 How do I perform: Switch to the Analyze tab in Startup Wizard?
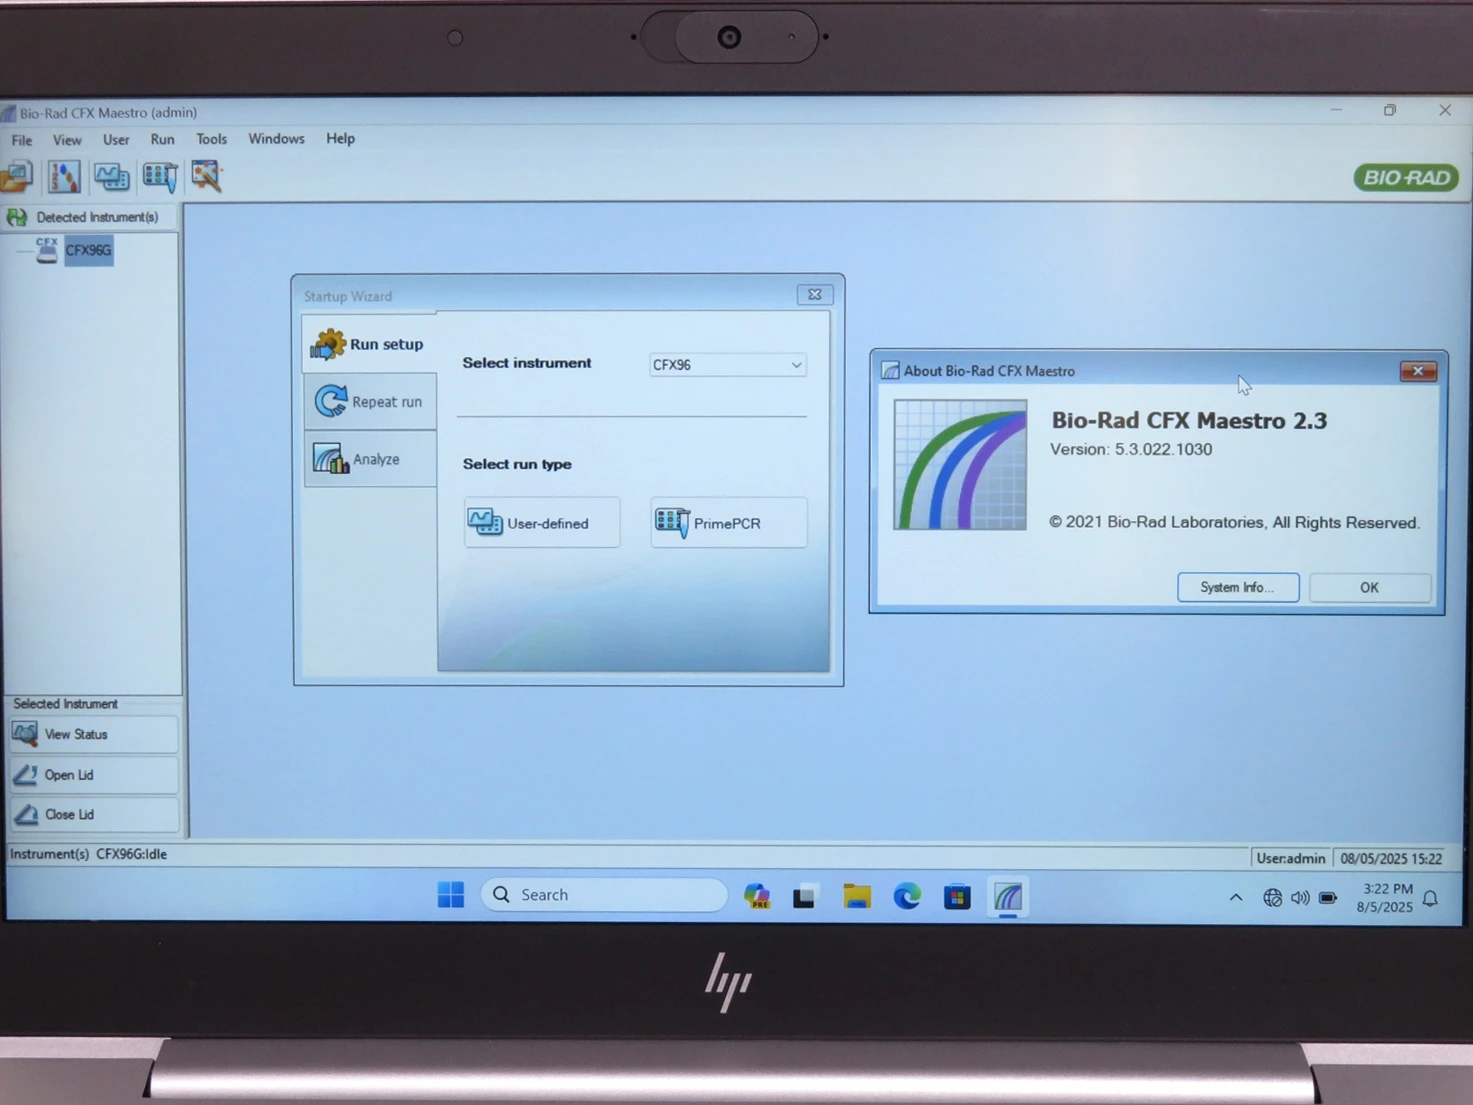point(370,460)
